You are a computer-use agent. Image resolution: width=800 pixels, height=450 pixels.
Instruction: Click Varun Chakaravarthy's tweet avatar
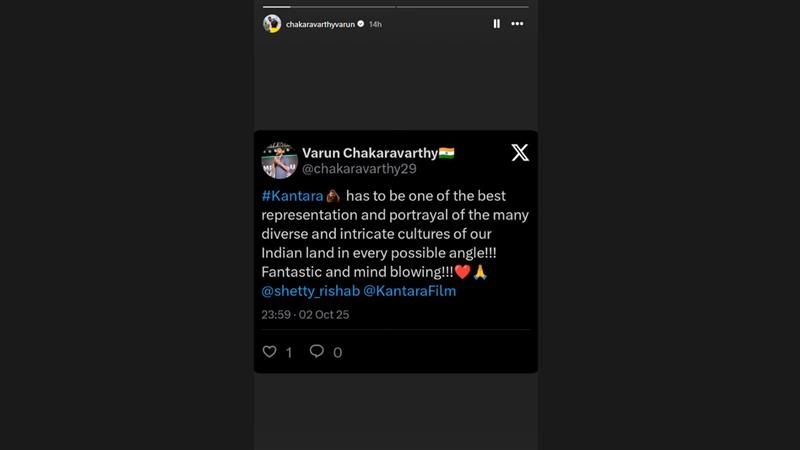coord(280,160)
